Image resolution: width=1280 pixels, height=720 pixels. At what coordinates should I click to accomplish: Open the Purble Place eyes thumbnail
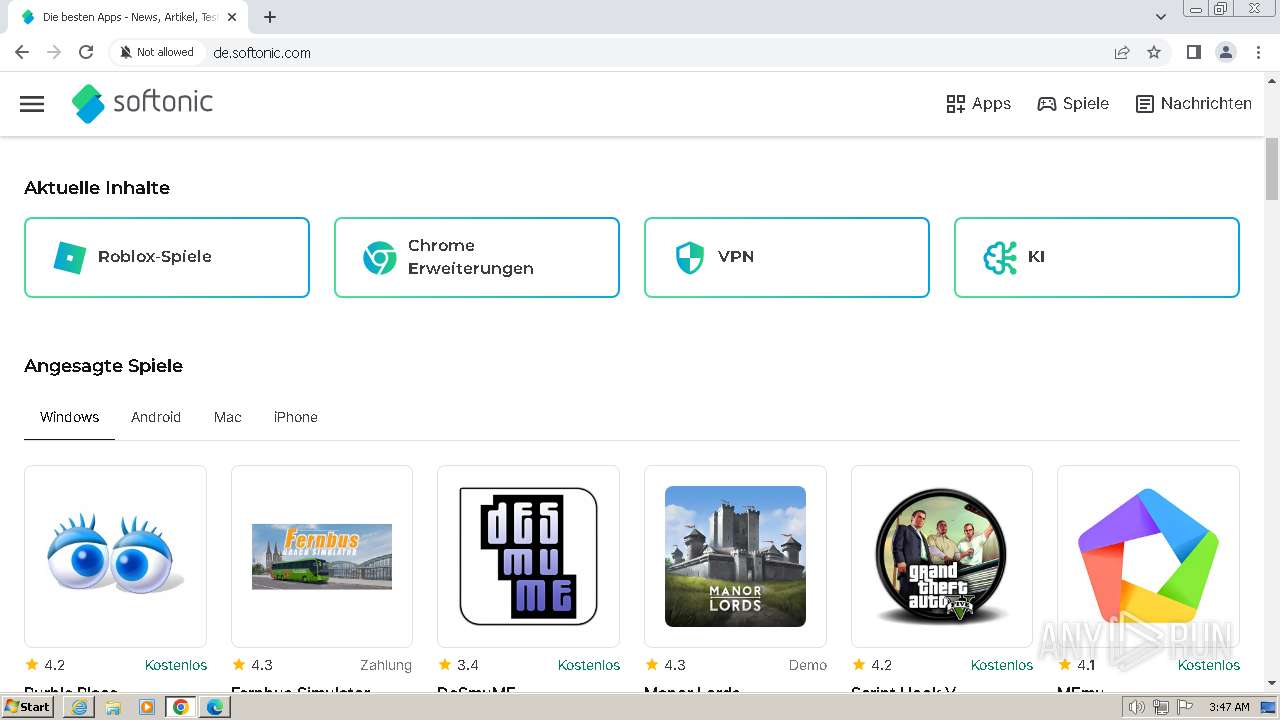[115, 556]
